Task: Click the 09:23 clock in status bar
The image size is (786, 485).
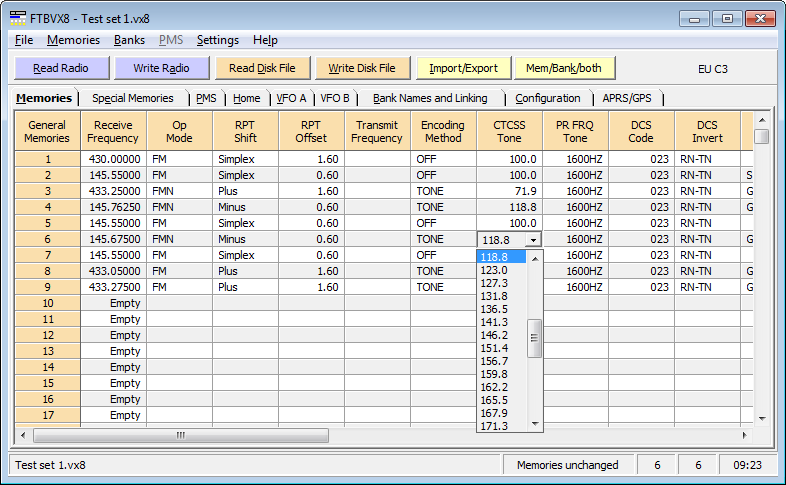Action: coord(747,465)
